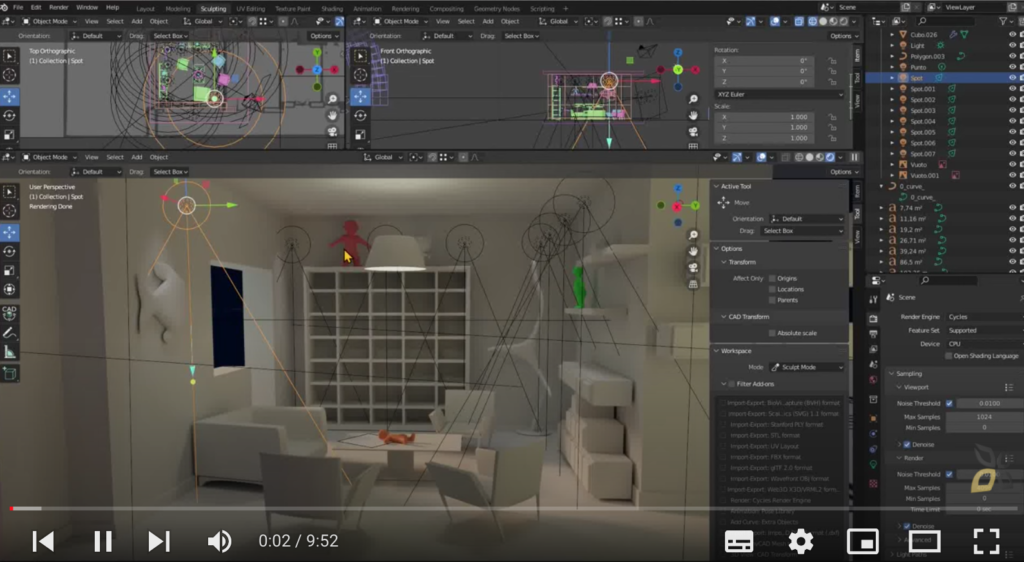Toggle the Viewport Denoise checkbox

[x=906, y=445]
